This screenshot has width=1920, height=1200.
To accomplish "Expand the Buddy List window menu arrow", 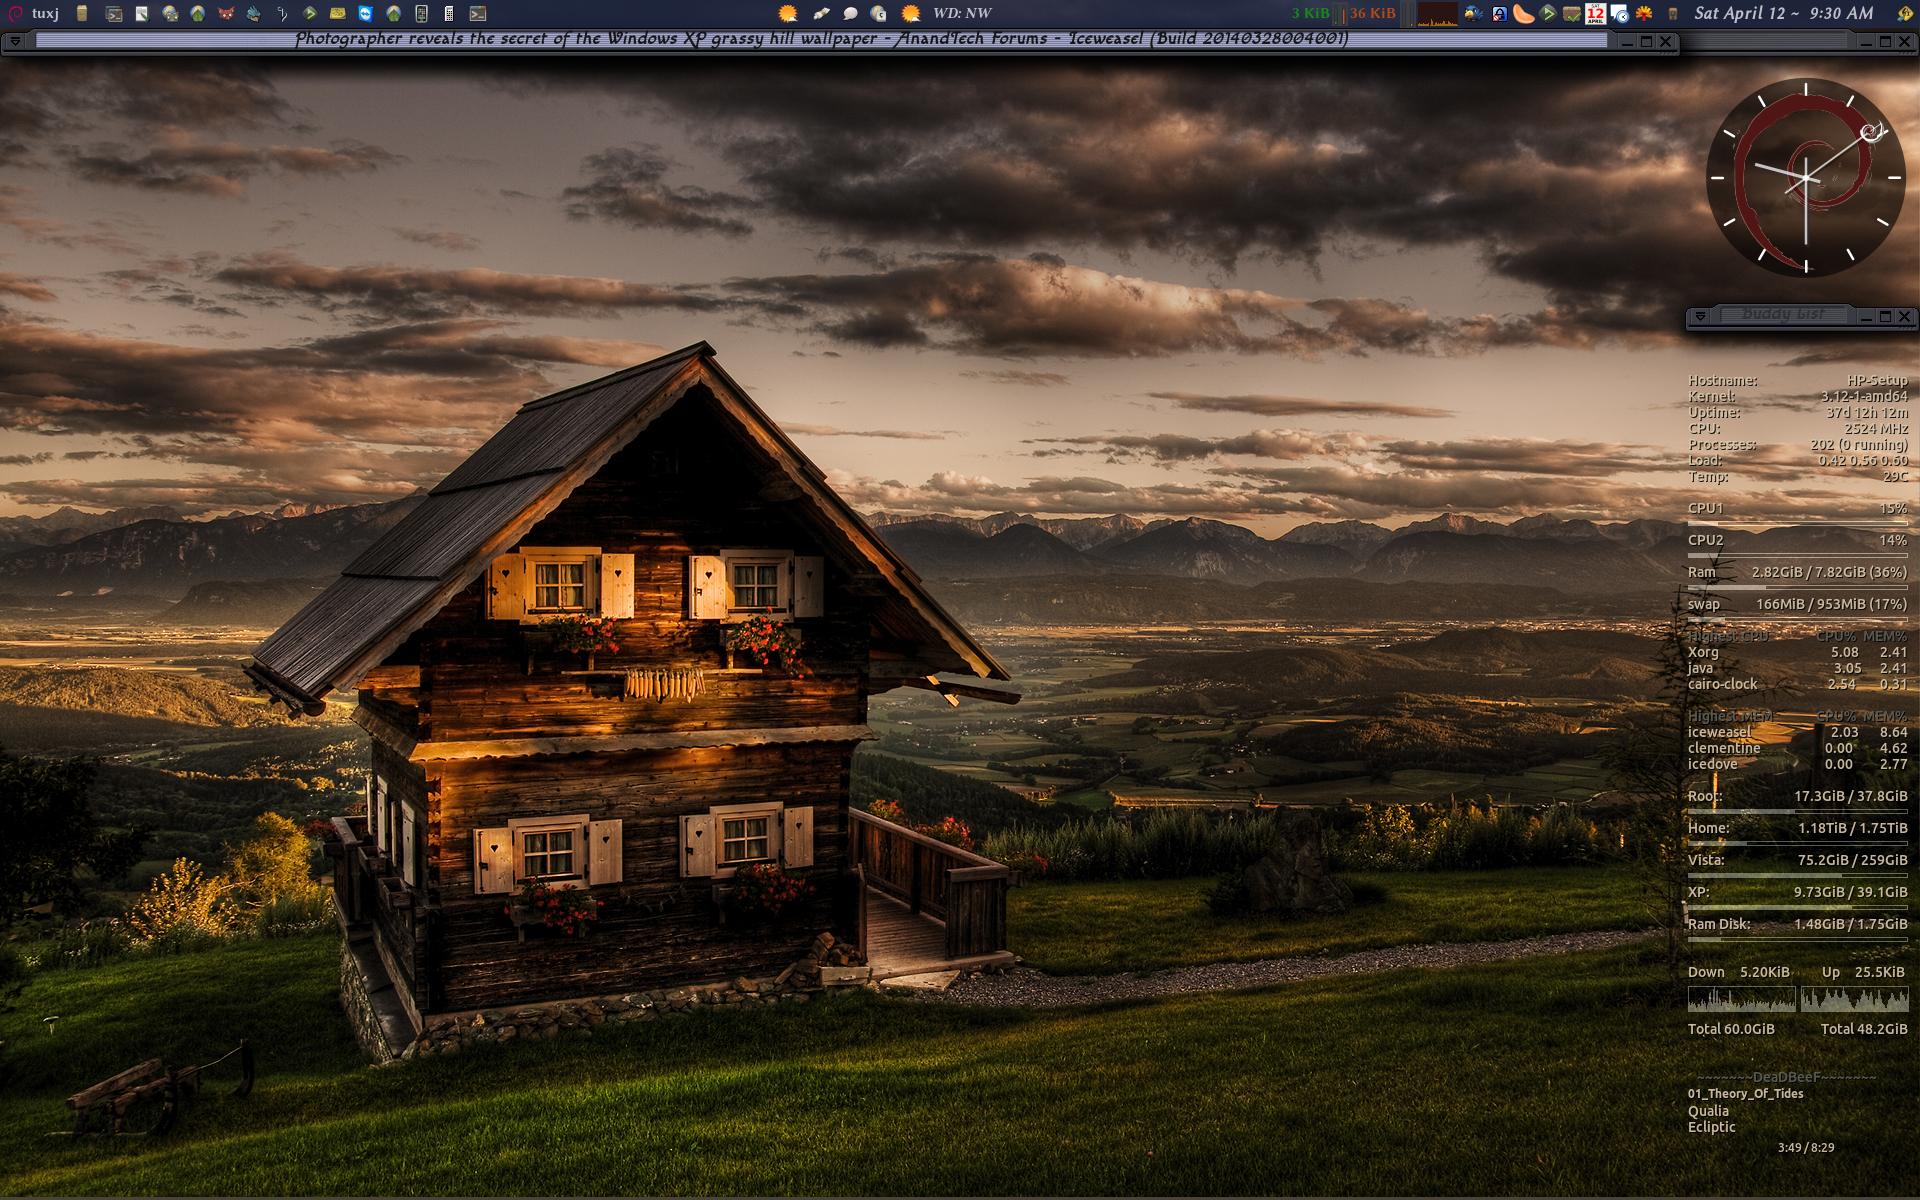I will pyautogui.click(x=1700, y=316).
